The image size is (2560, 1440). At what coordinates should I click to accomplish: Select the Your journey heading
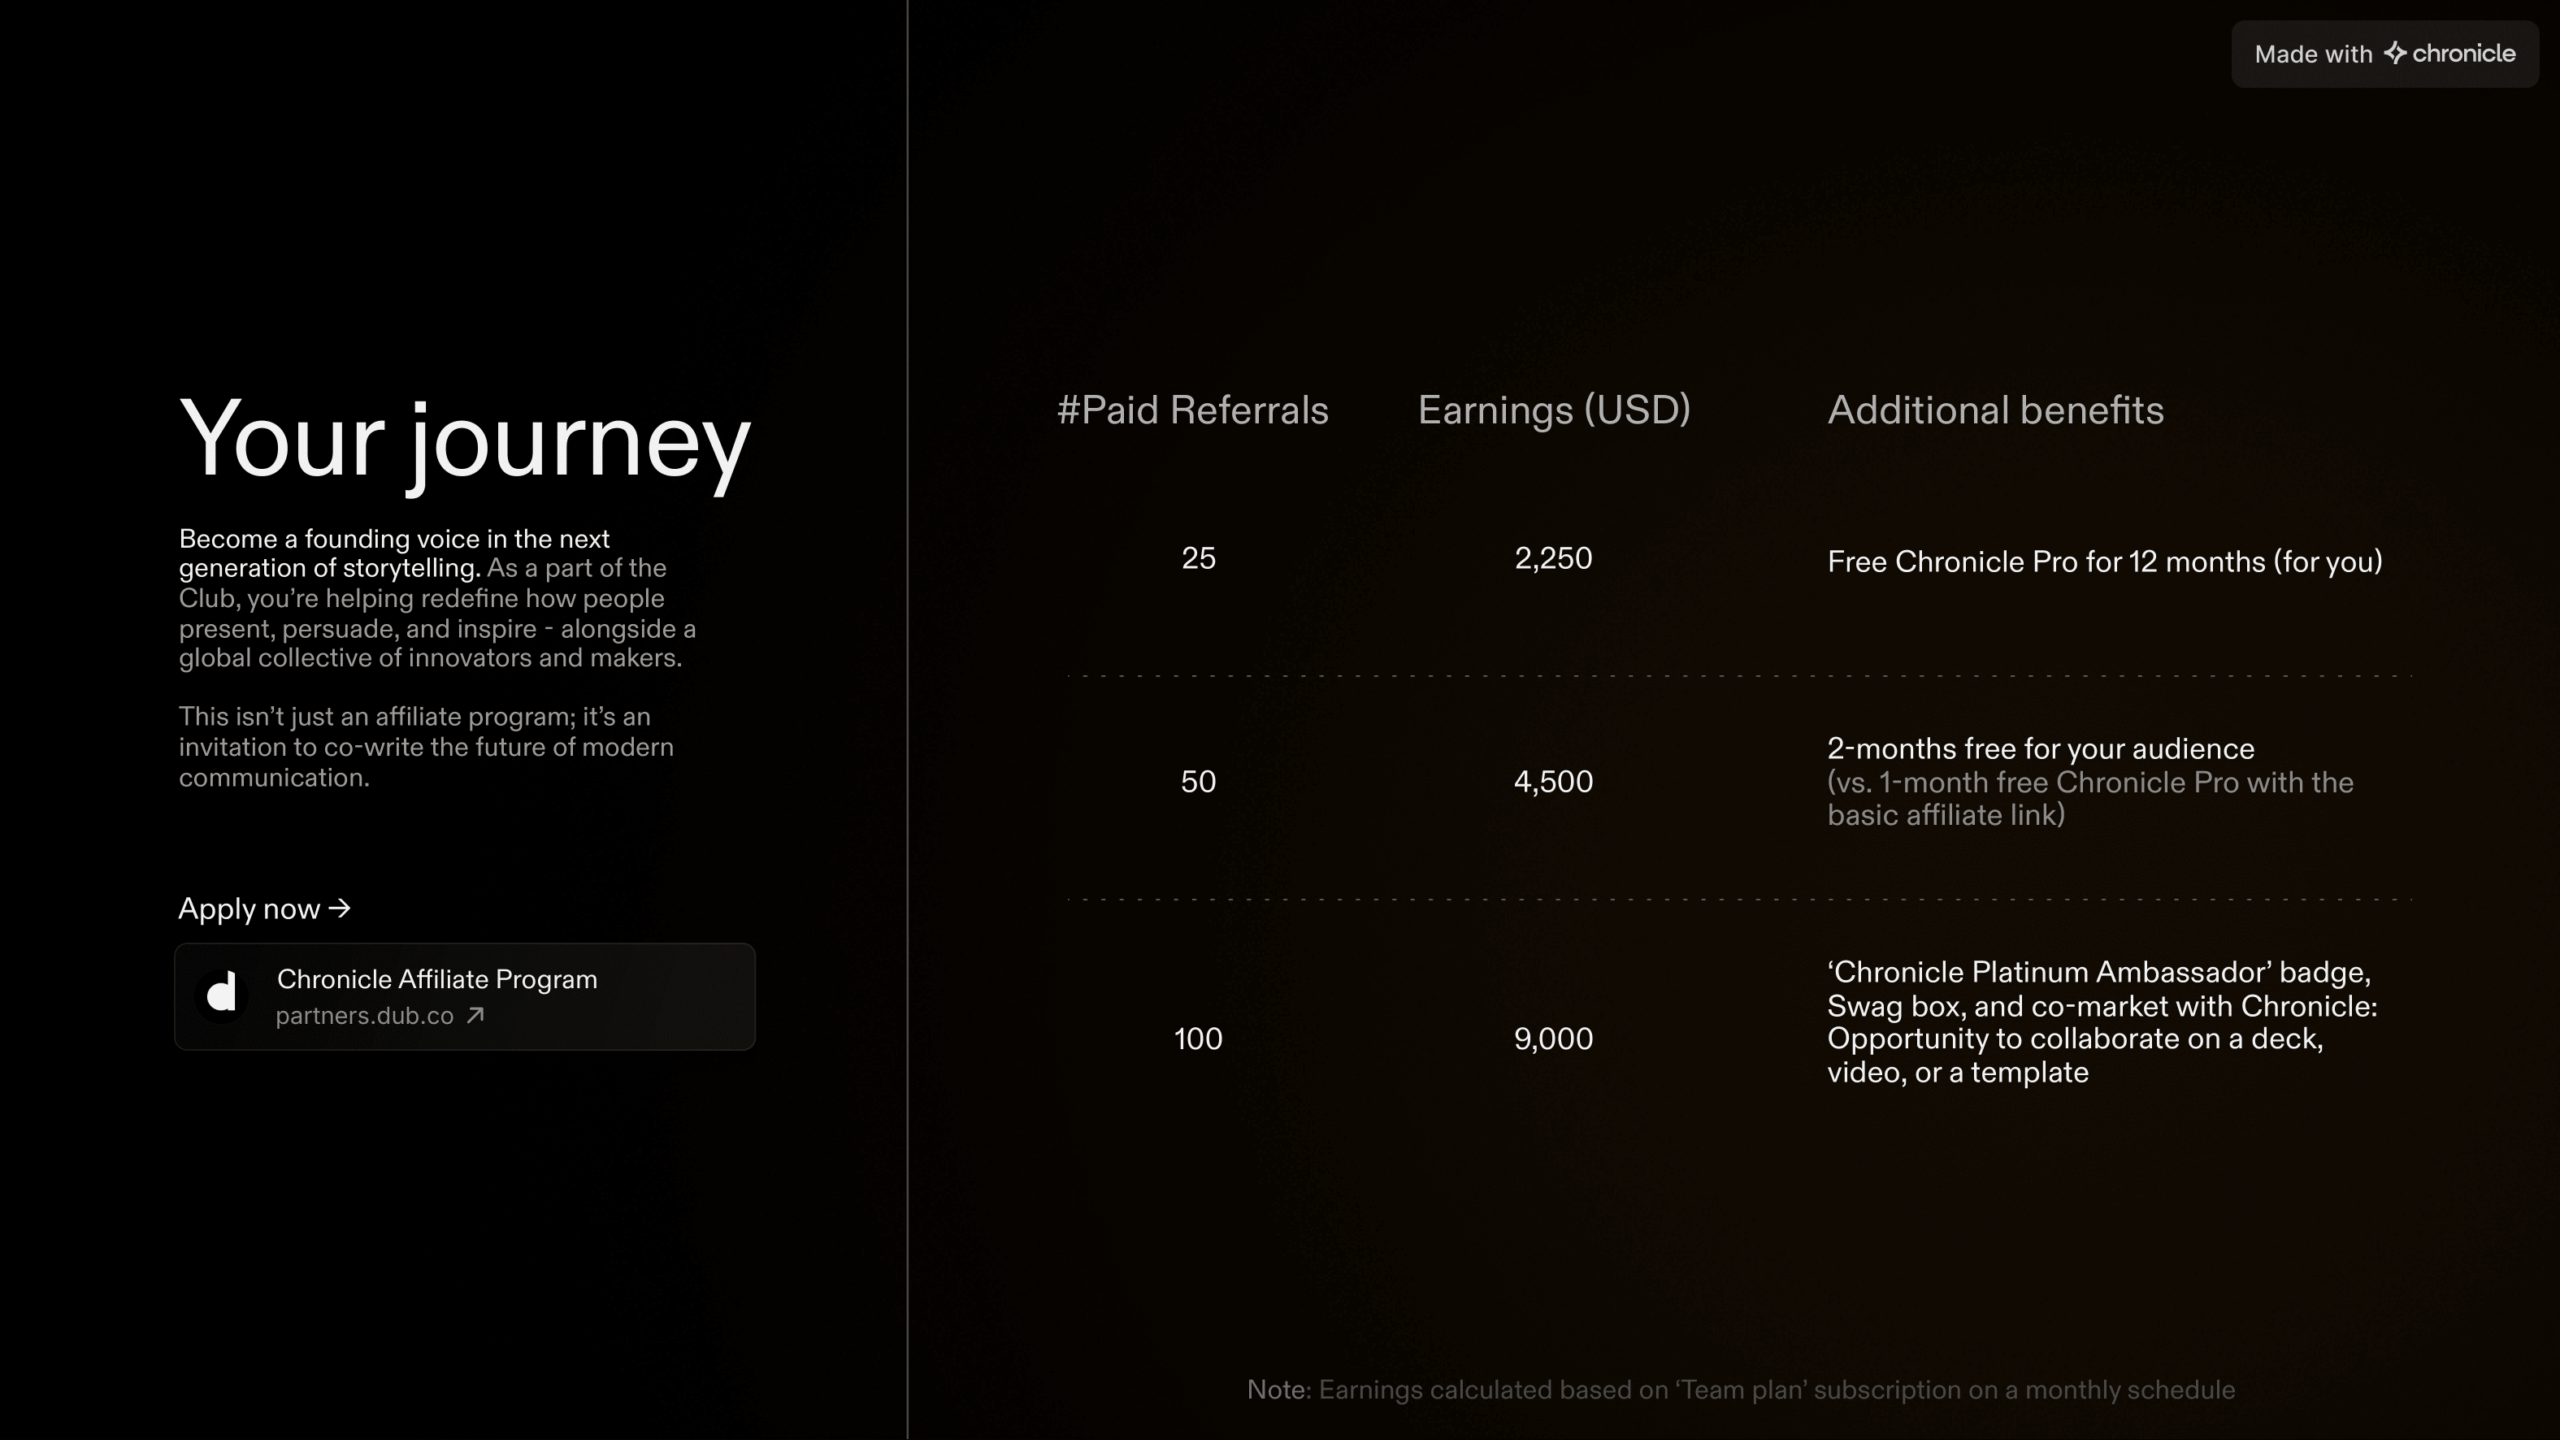click(465, 441)
